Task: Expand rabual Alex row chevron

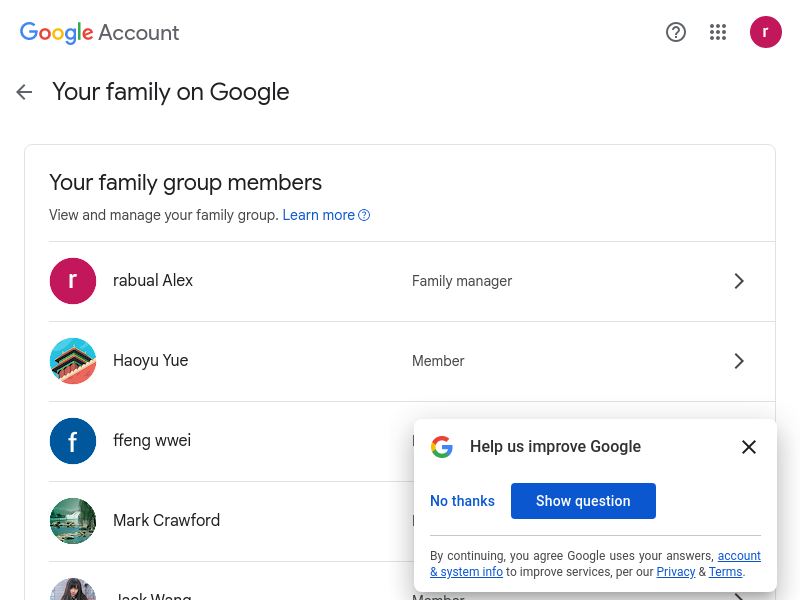Action: [739, 281]
